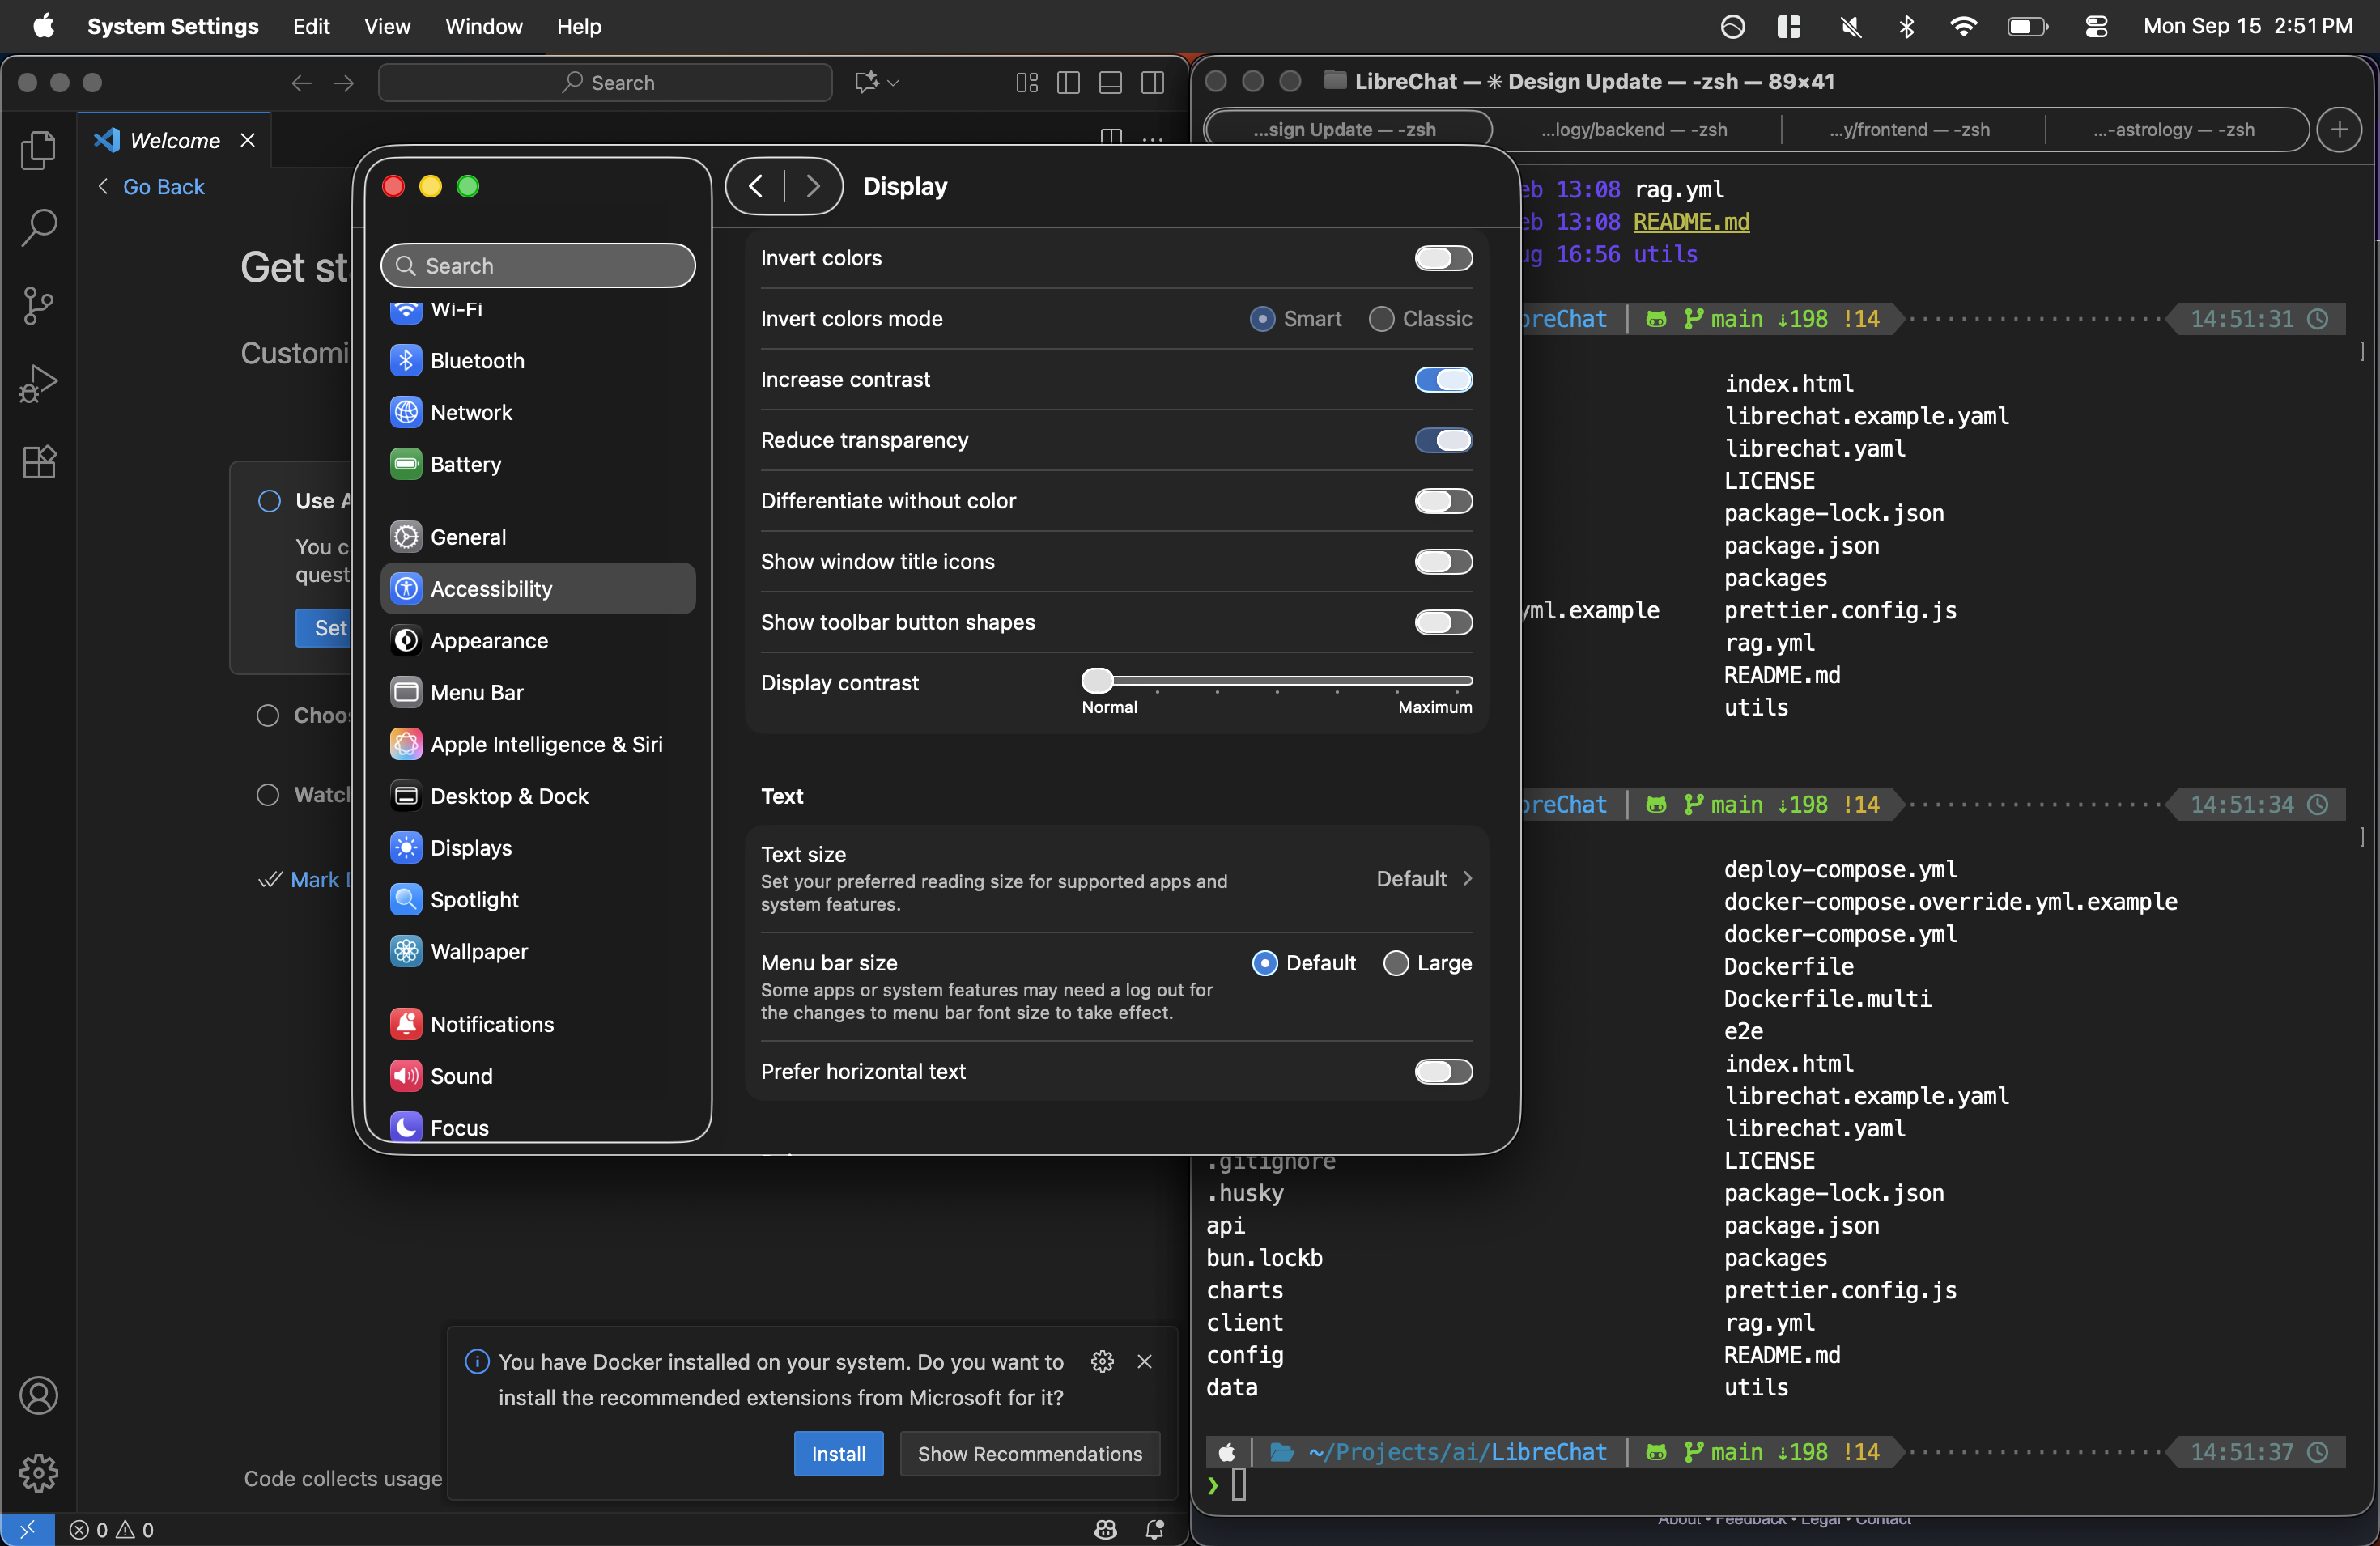2380x1546 pixels.
Task: Open VS Code Manage gear icon
Action: [x=38, y=1472]
